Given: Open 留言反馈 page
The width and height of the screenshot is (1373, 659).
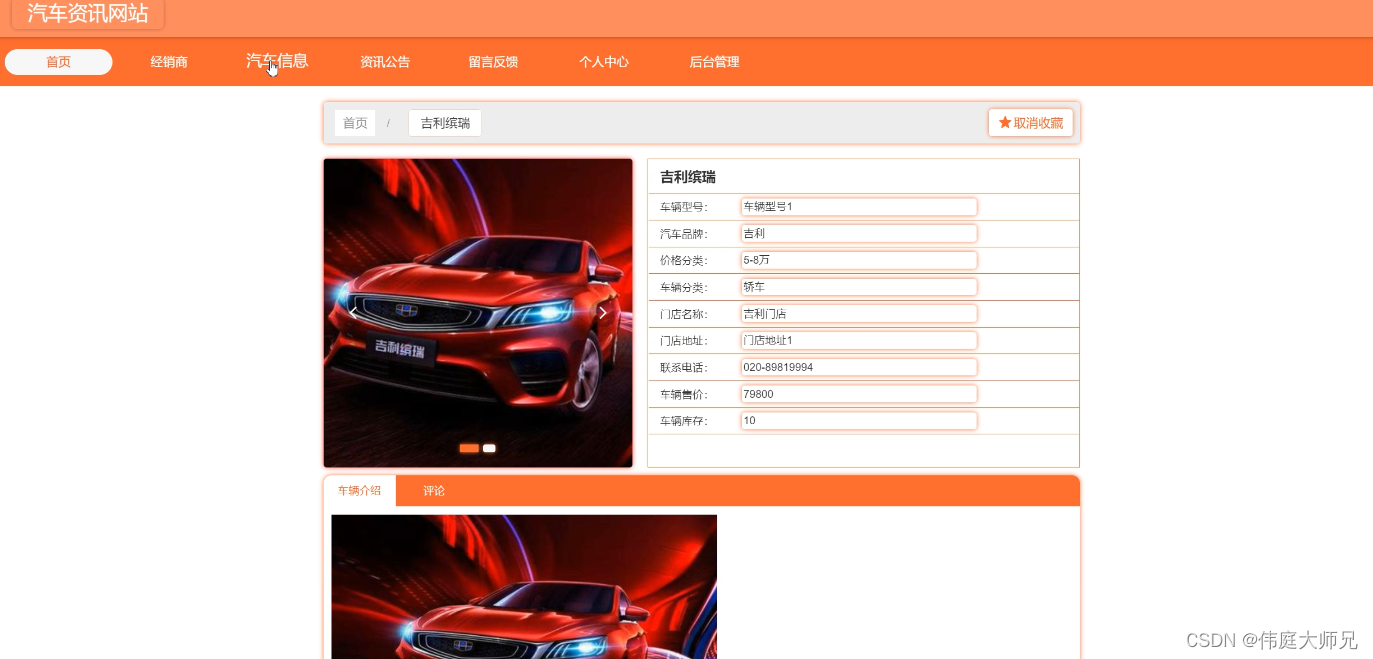Looking at the screenshot, I should [492, 61].
